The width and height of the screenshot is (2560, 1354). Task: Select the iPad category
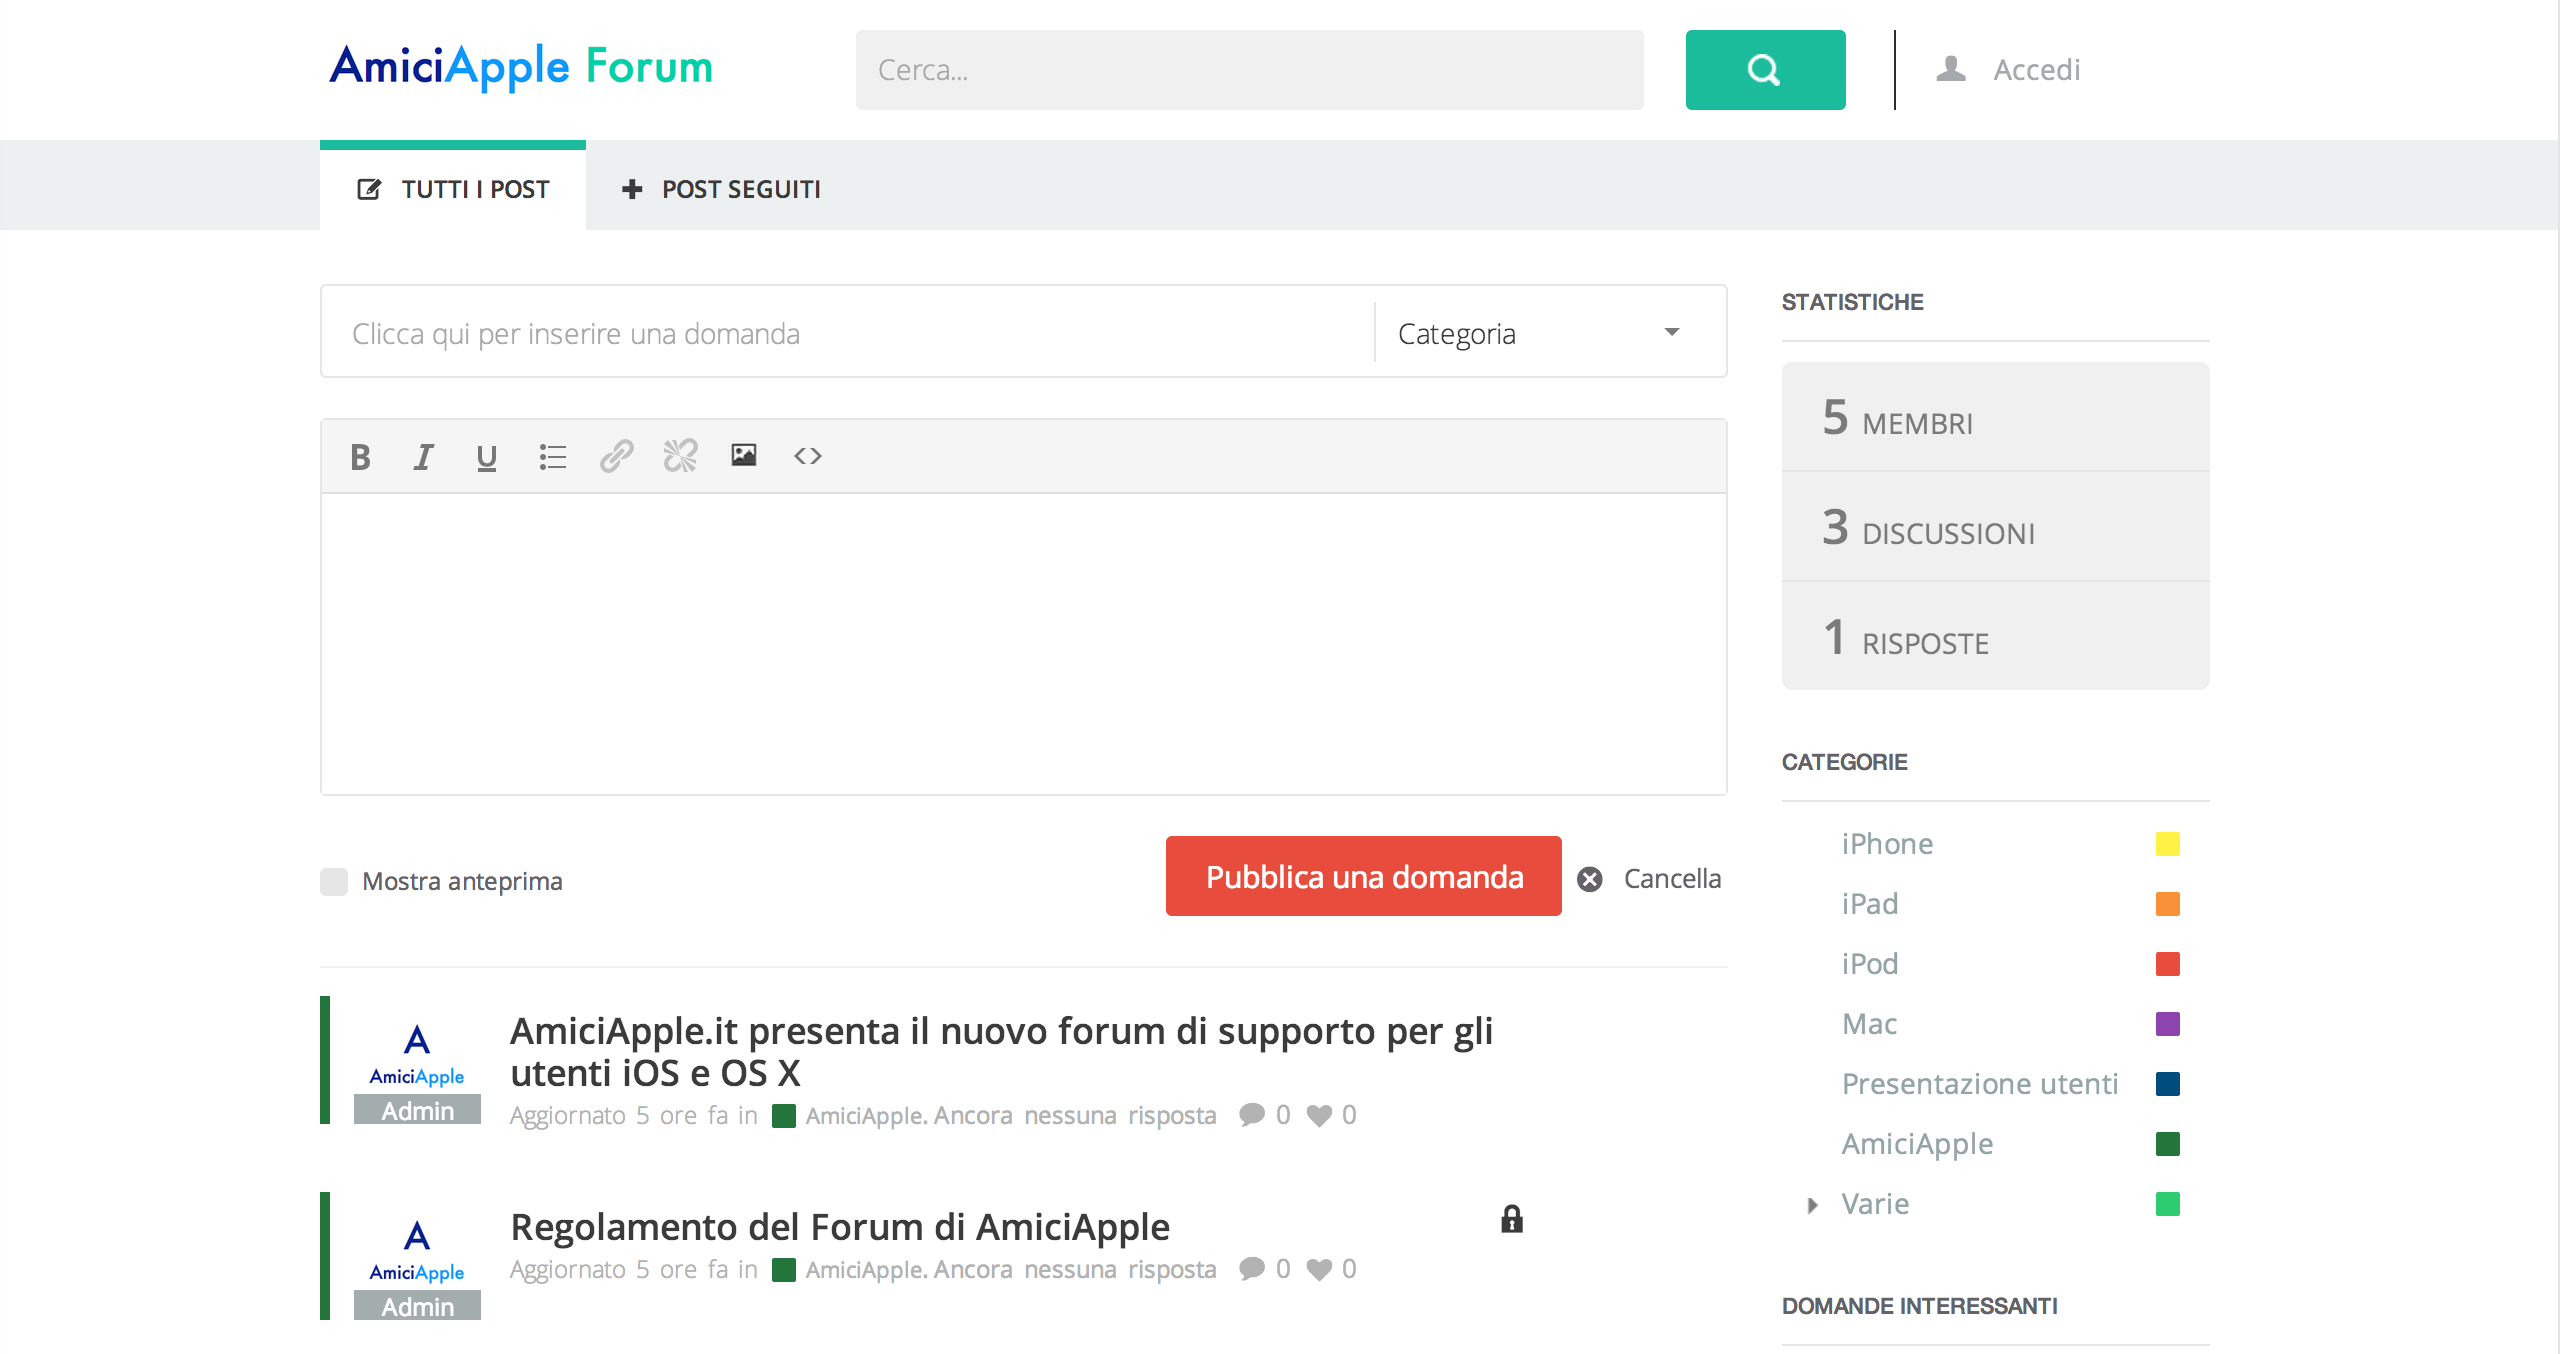(x=1870, y=904)
